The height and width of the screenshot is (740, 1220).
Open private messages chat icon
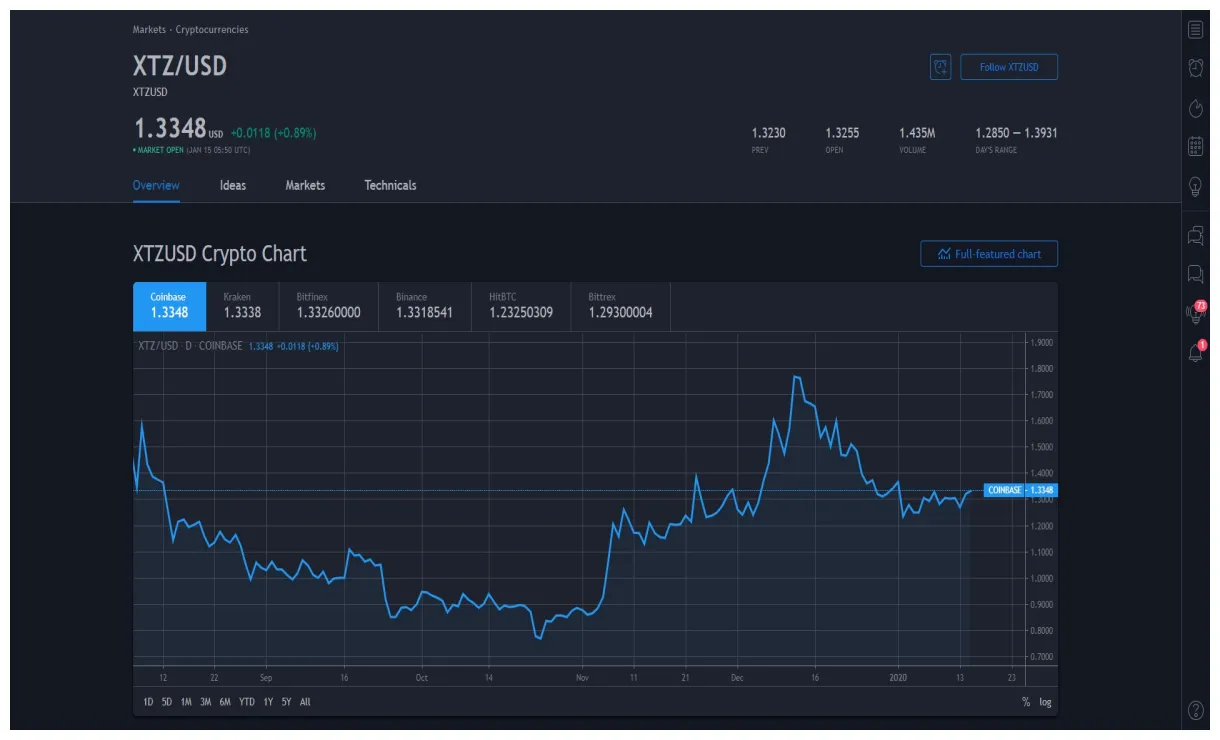pos(1195,273)
